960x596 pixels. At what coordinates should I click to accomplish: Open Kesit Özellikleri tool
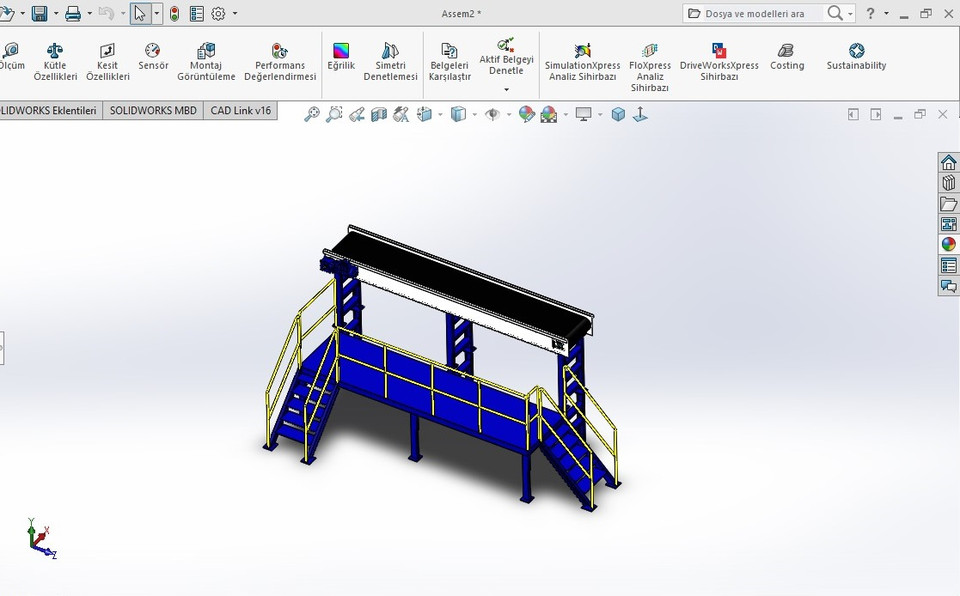tap(107, 62)
